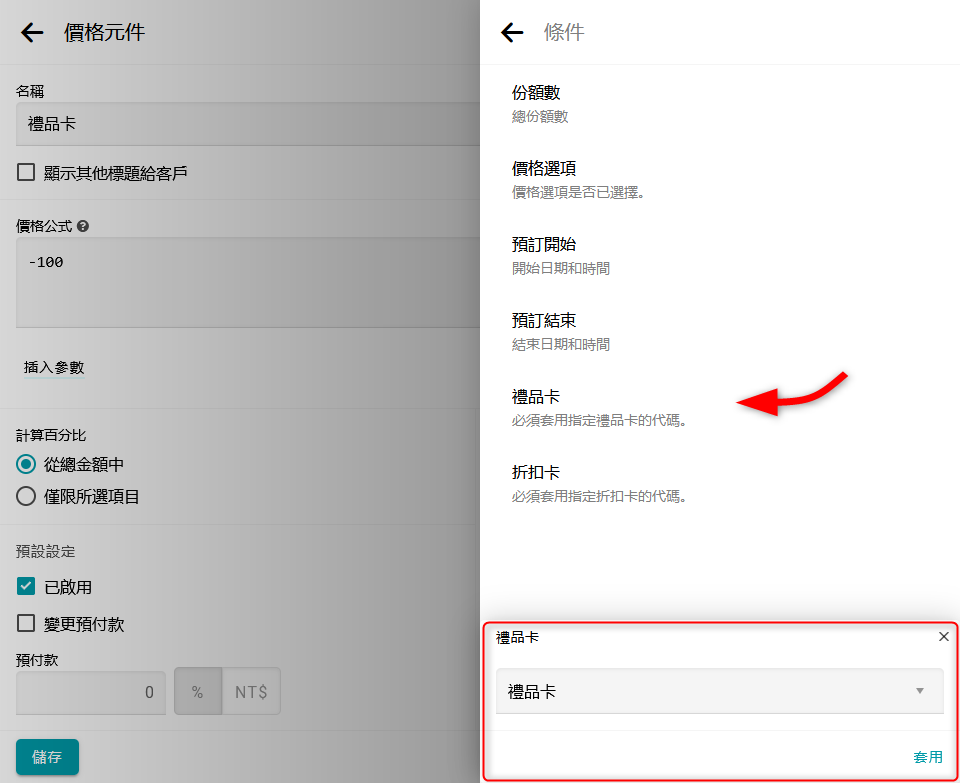Toggle 顯示其他標題給客戶 checkbox
This screenshot has width=960, height=783.
pyautogui.click(x=26, y=173)
